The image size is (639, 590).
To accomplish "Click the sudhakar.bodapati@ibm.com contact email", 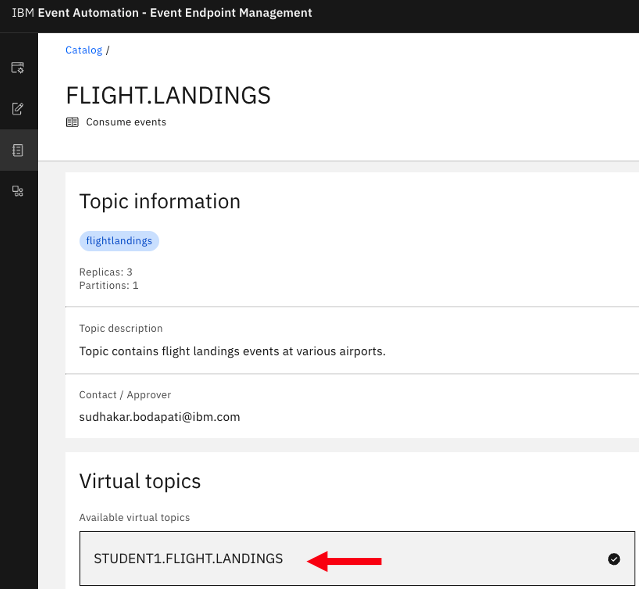I will click(159, 417).
